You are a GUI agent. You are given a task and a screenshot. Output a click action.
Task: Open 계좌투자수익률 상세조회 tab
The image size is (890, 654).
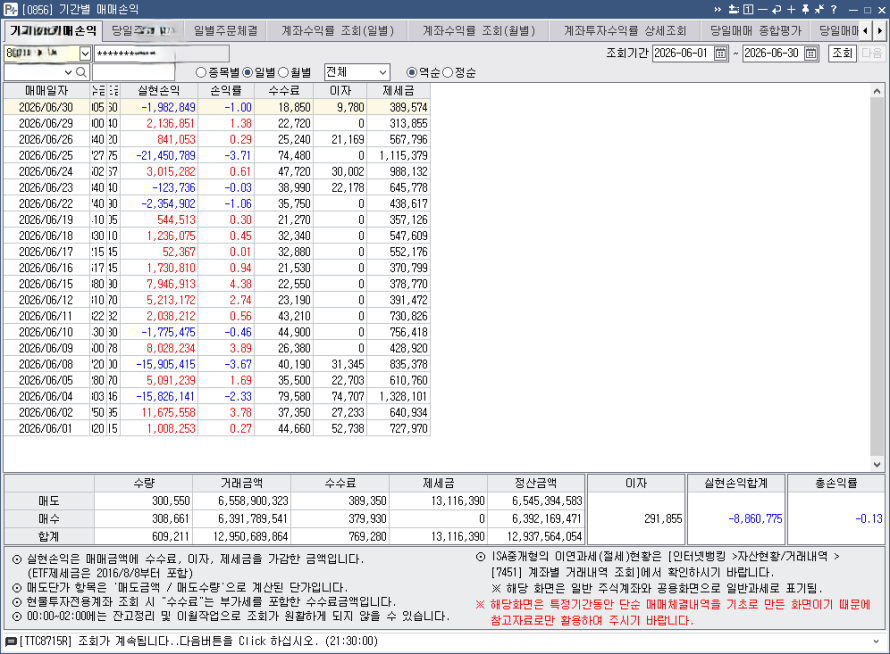tap(625, 31)
